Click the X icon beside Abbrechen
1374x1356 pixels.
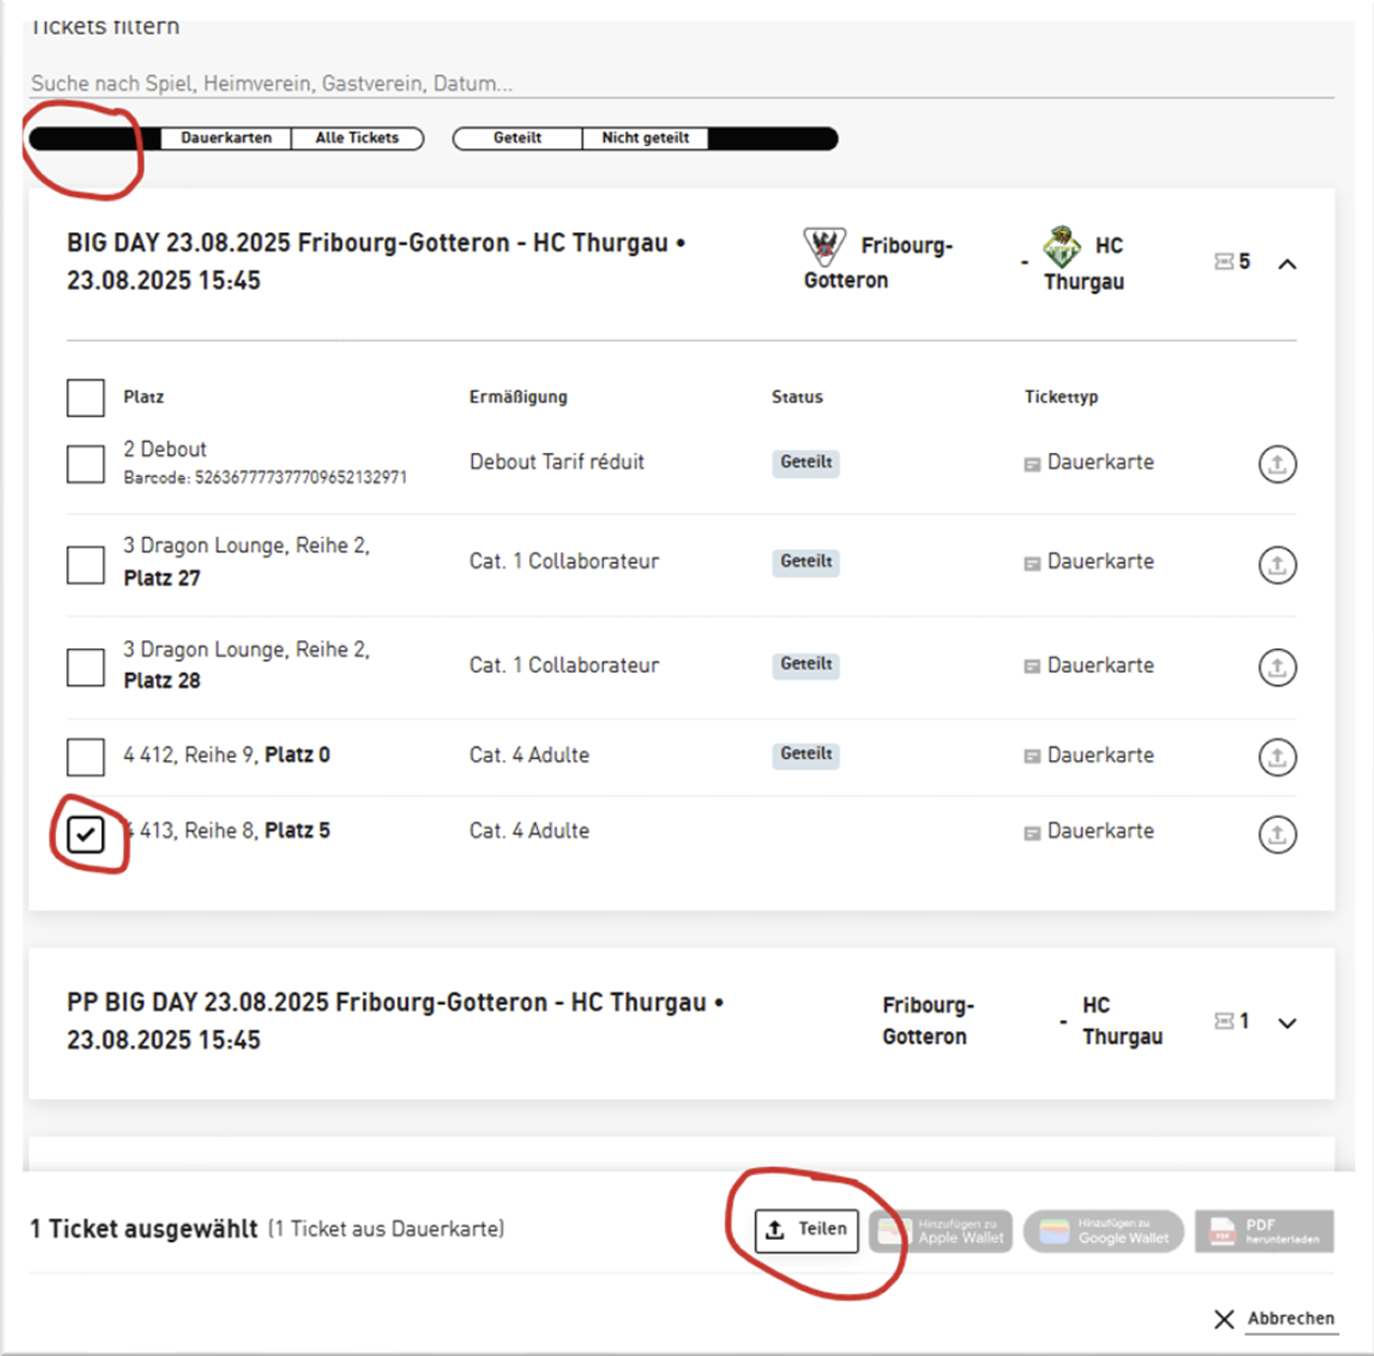[1224, 1319]
